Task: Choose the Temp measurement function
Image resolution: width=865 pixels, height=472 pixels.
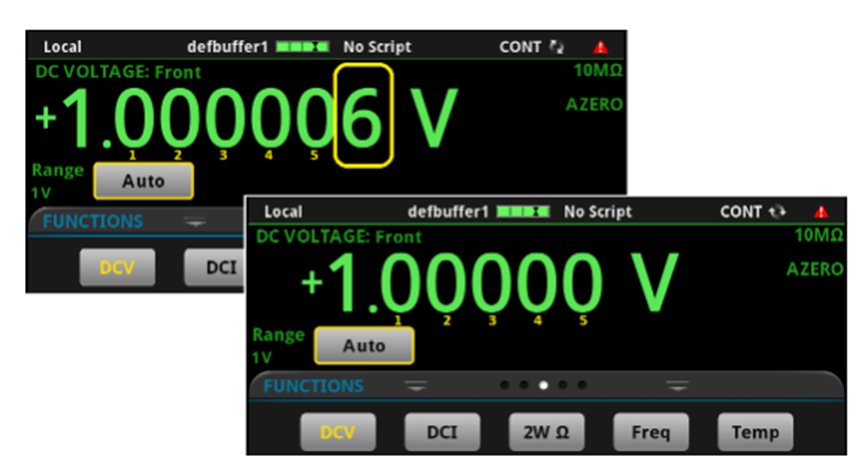Action: coord(754,433)
